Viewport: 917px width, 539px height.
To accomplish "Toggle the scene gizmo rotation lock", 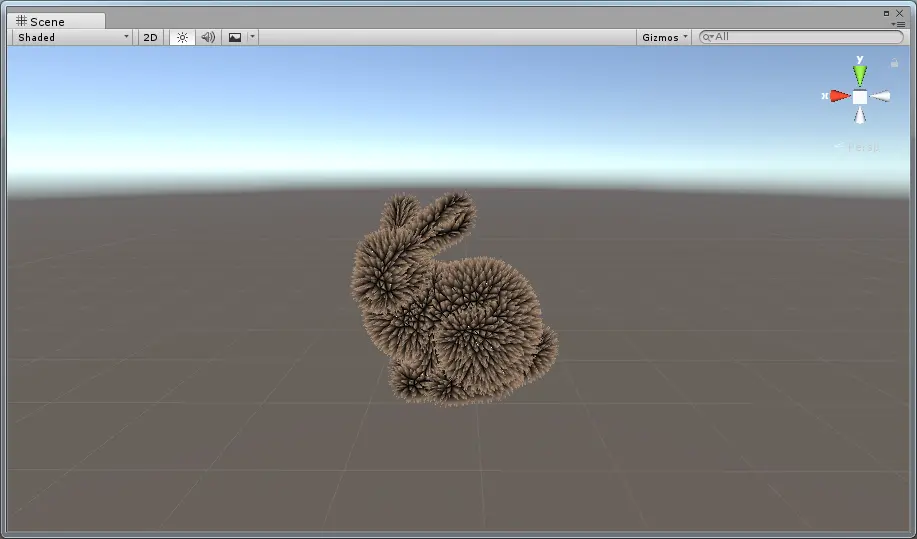I will point(894,63).
